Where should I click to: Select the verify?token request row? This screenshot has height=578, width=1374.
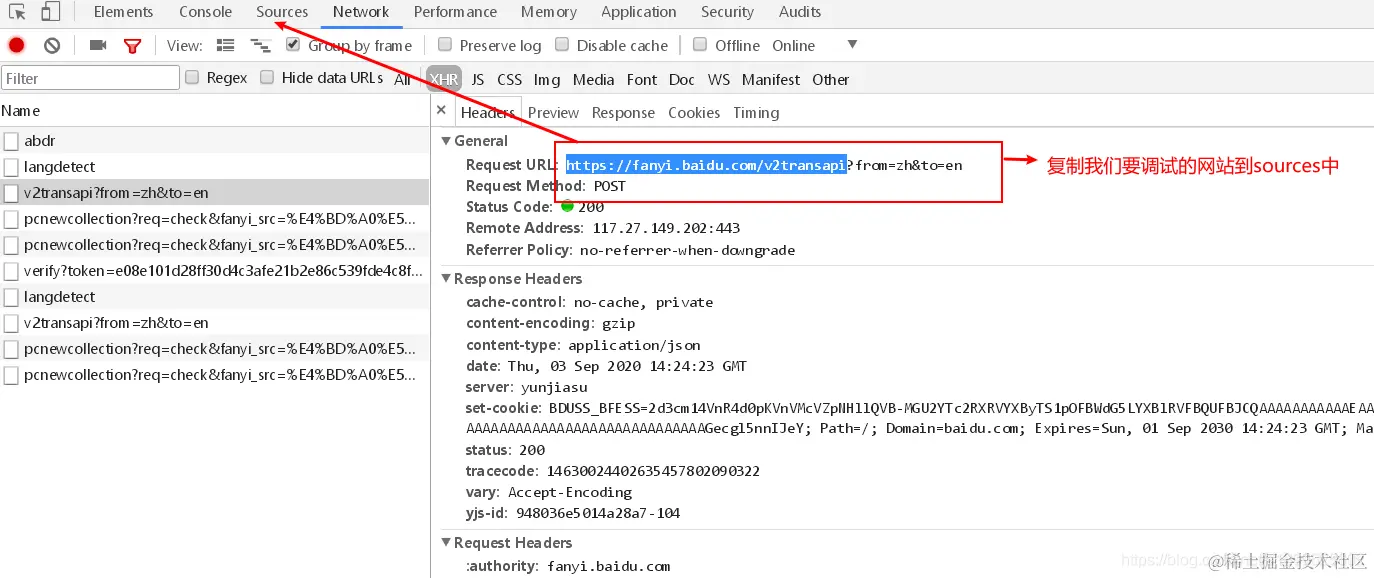point(214,271)
